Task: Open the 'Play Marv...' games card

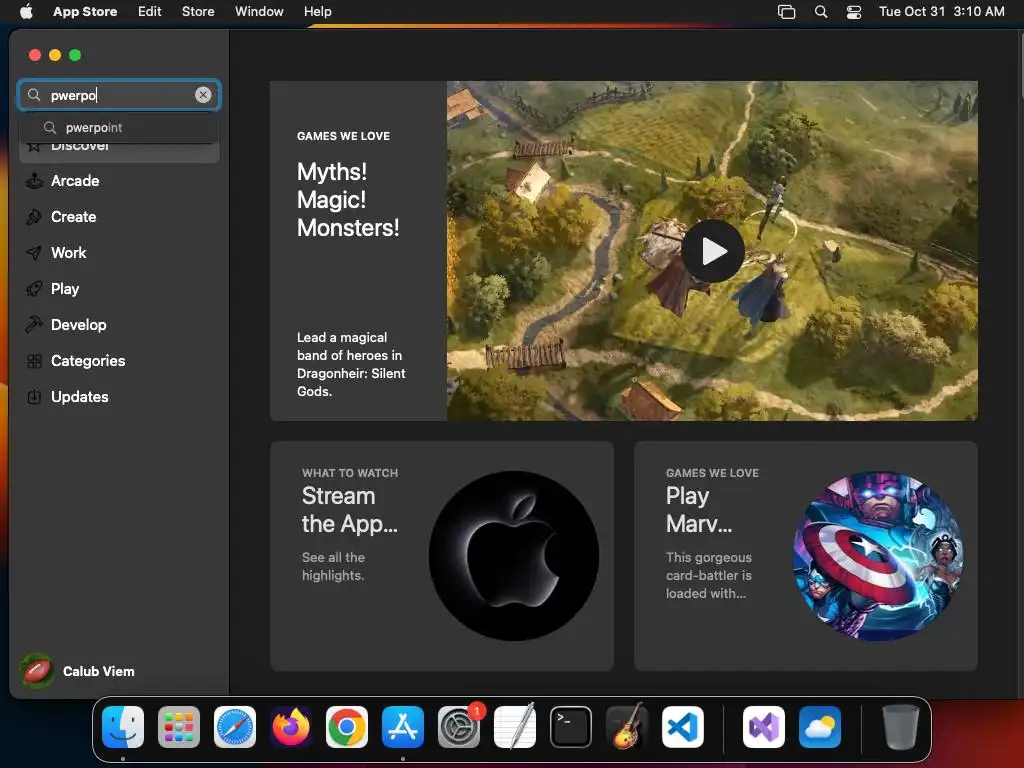Action: [x=806, y=556]
